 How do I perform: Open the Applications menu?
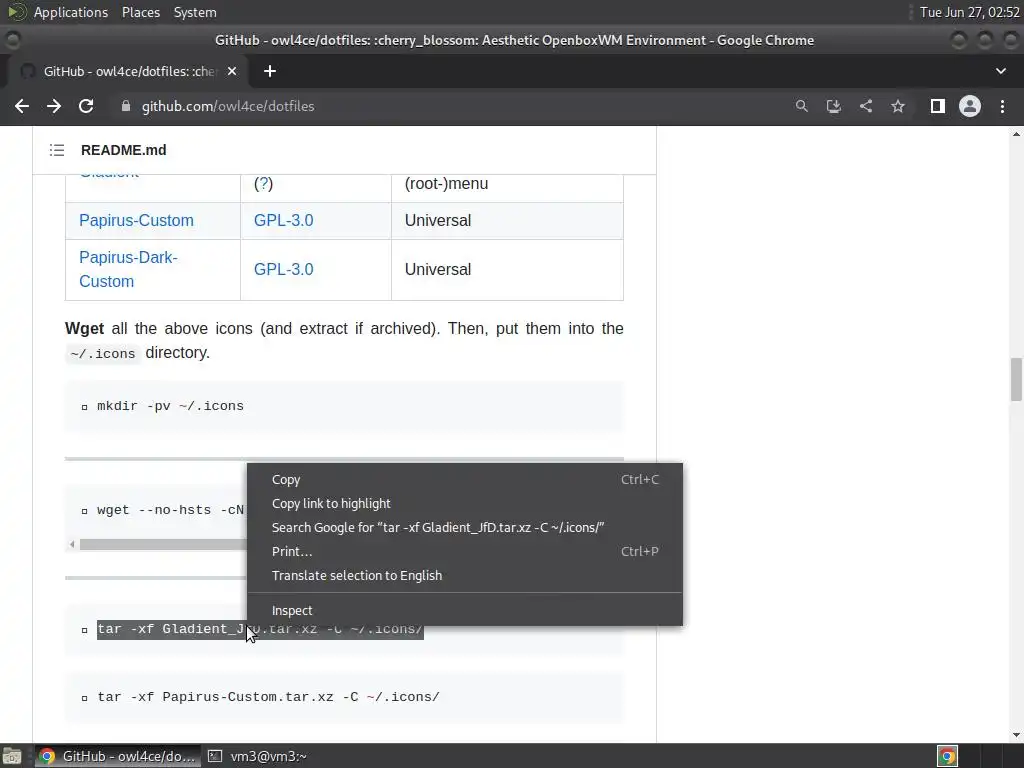coord(71,12)
